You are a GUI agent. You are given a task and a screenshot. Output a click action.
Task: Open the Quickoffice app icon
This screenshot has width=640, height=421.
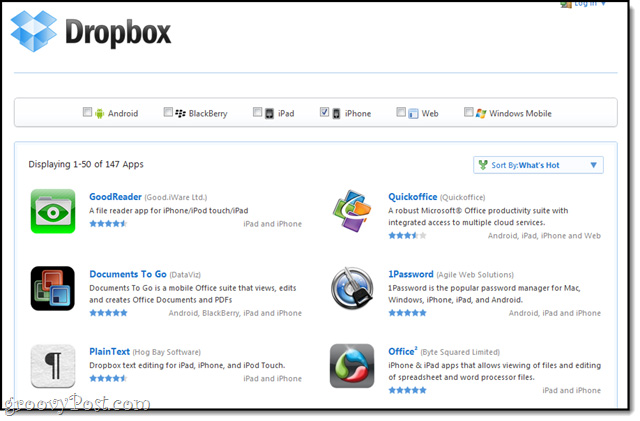[x=352, y=211]
